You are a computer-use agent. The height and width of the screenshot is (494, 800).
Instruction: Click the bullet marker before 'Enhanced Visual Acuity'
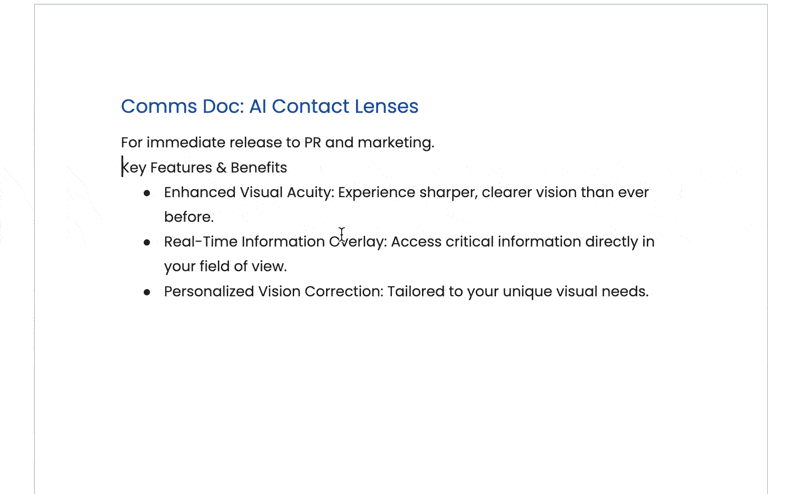click(x=147, y=193)
